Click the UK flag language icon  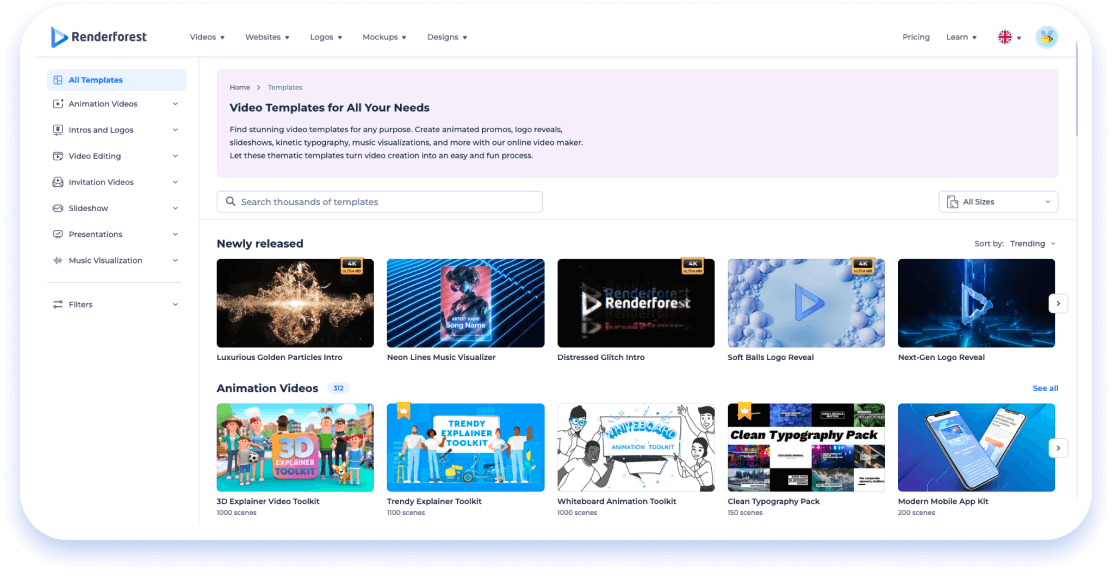click(x=1005, y=37)
